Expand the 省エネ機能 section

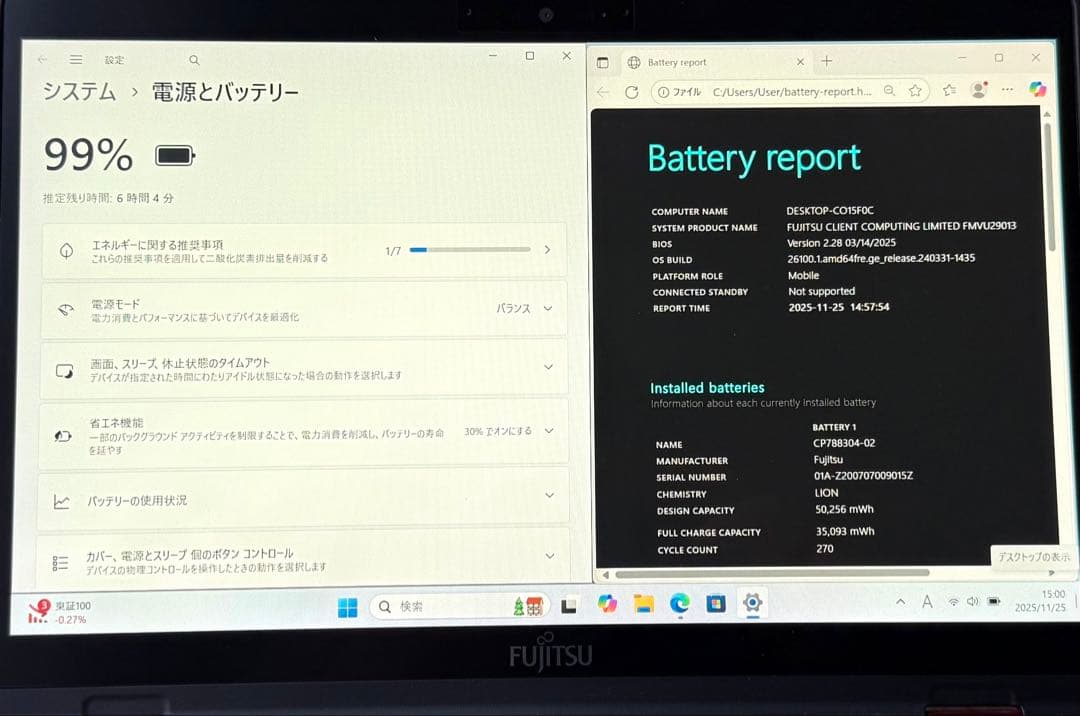coord(549,430)
